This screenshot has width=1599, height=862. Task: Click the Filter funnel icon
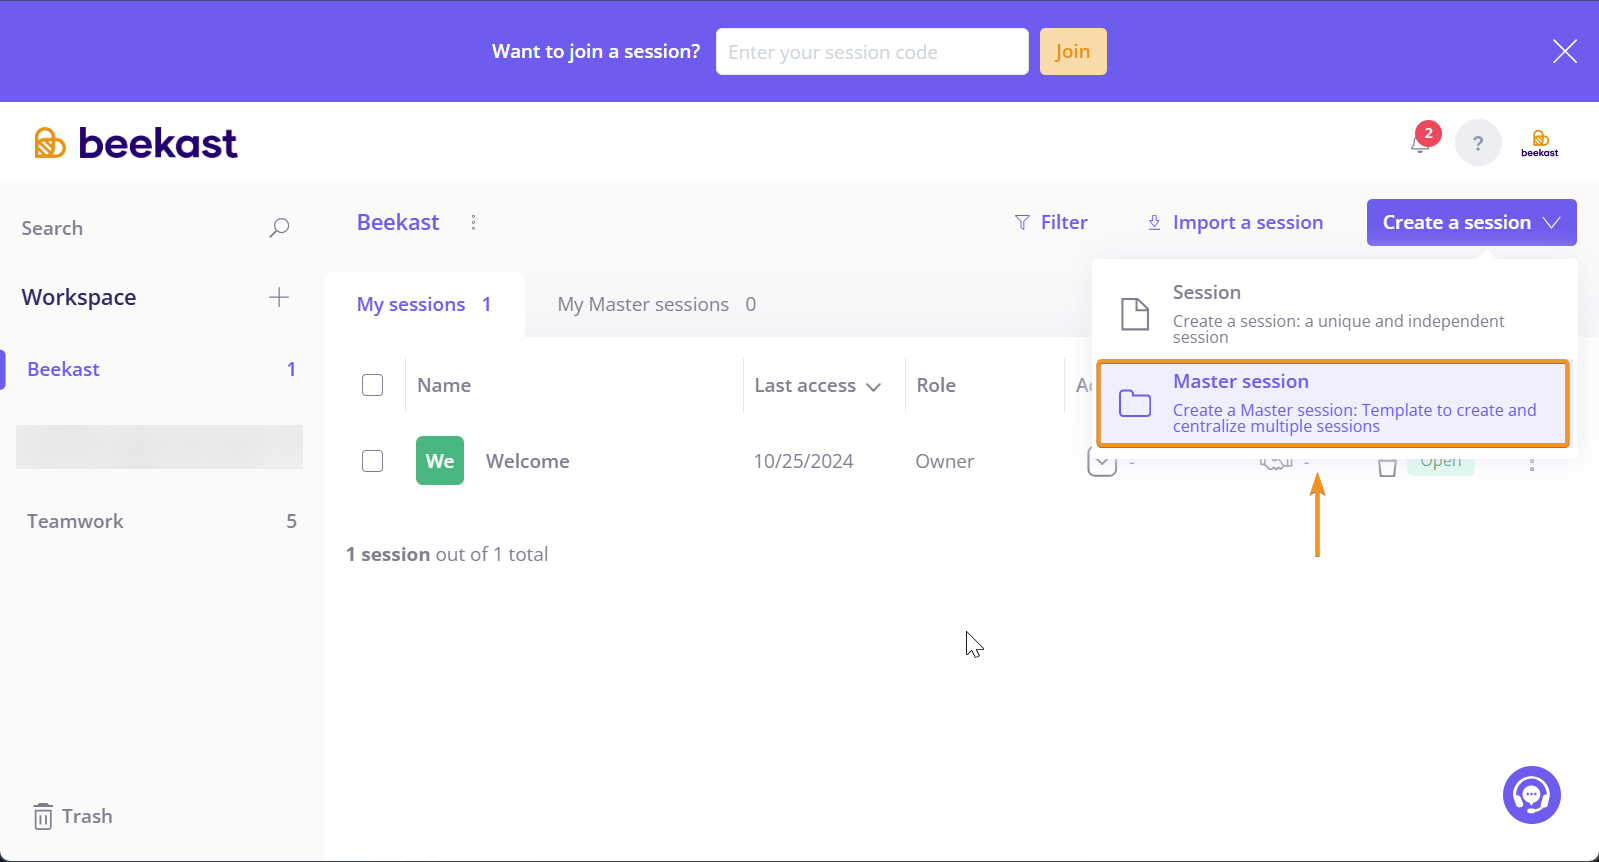[1022, 222]
